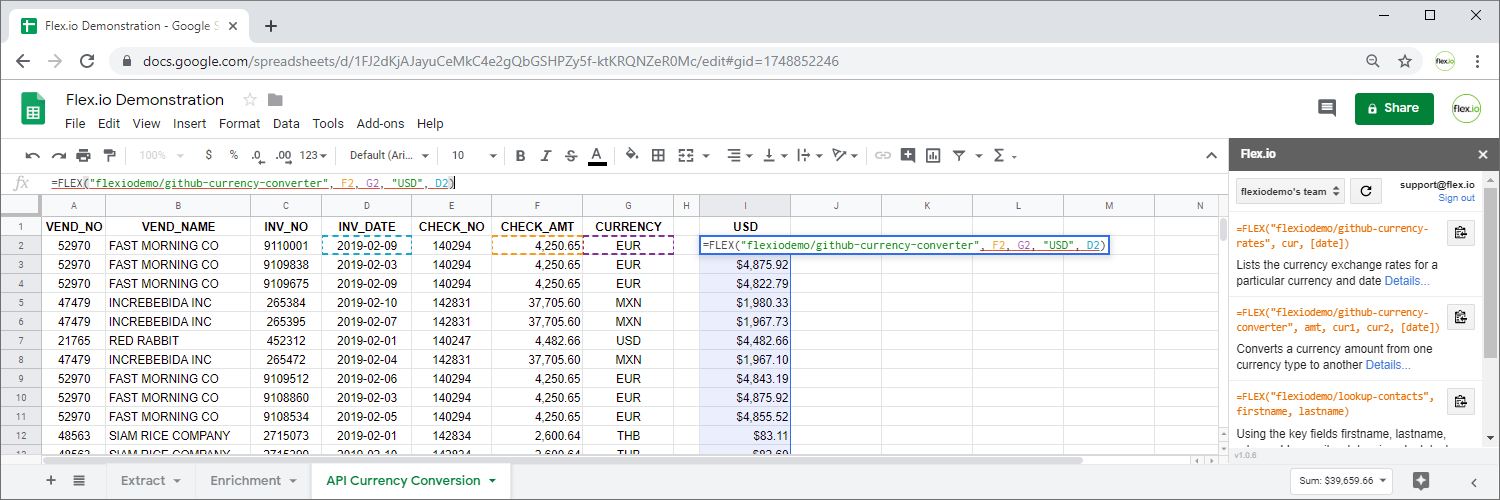Image resolution: width=1500 pixels, height=500 pixels.
Task: Open the fill color bucket
Action: (x=632, y=155)
